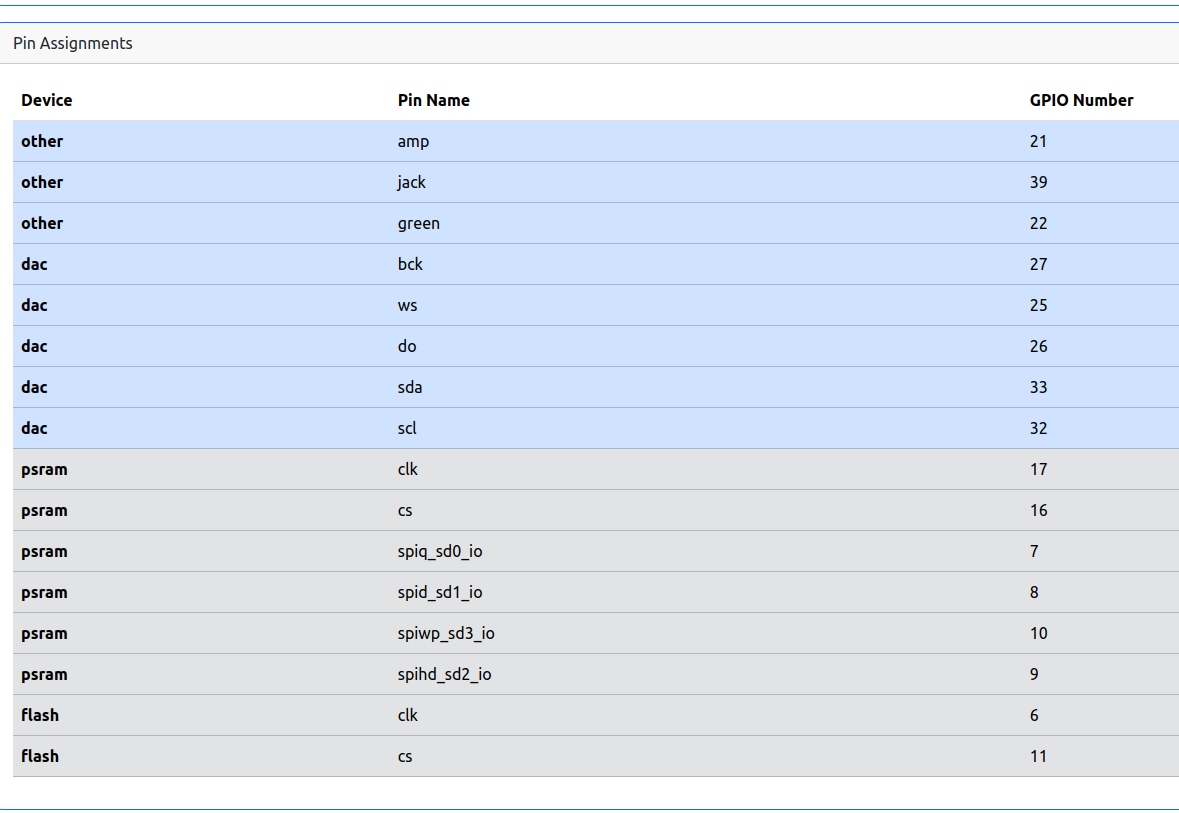The height and width of the screenshot is (813, 1179).
Task: Select the jack pin name cell
Action: [x=411, y=182]
